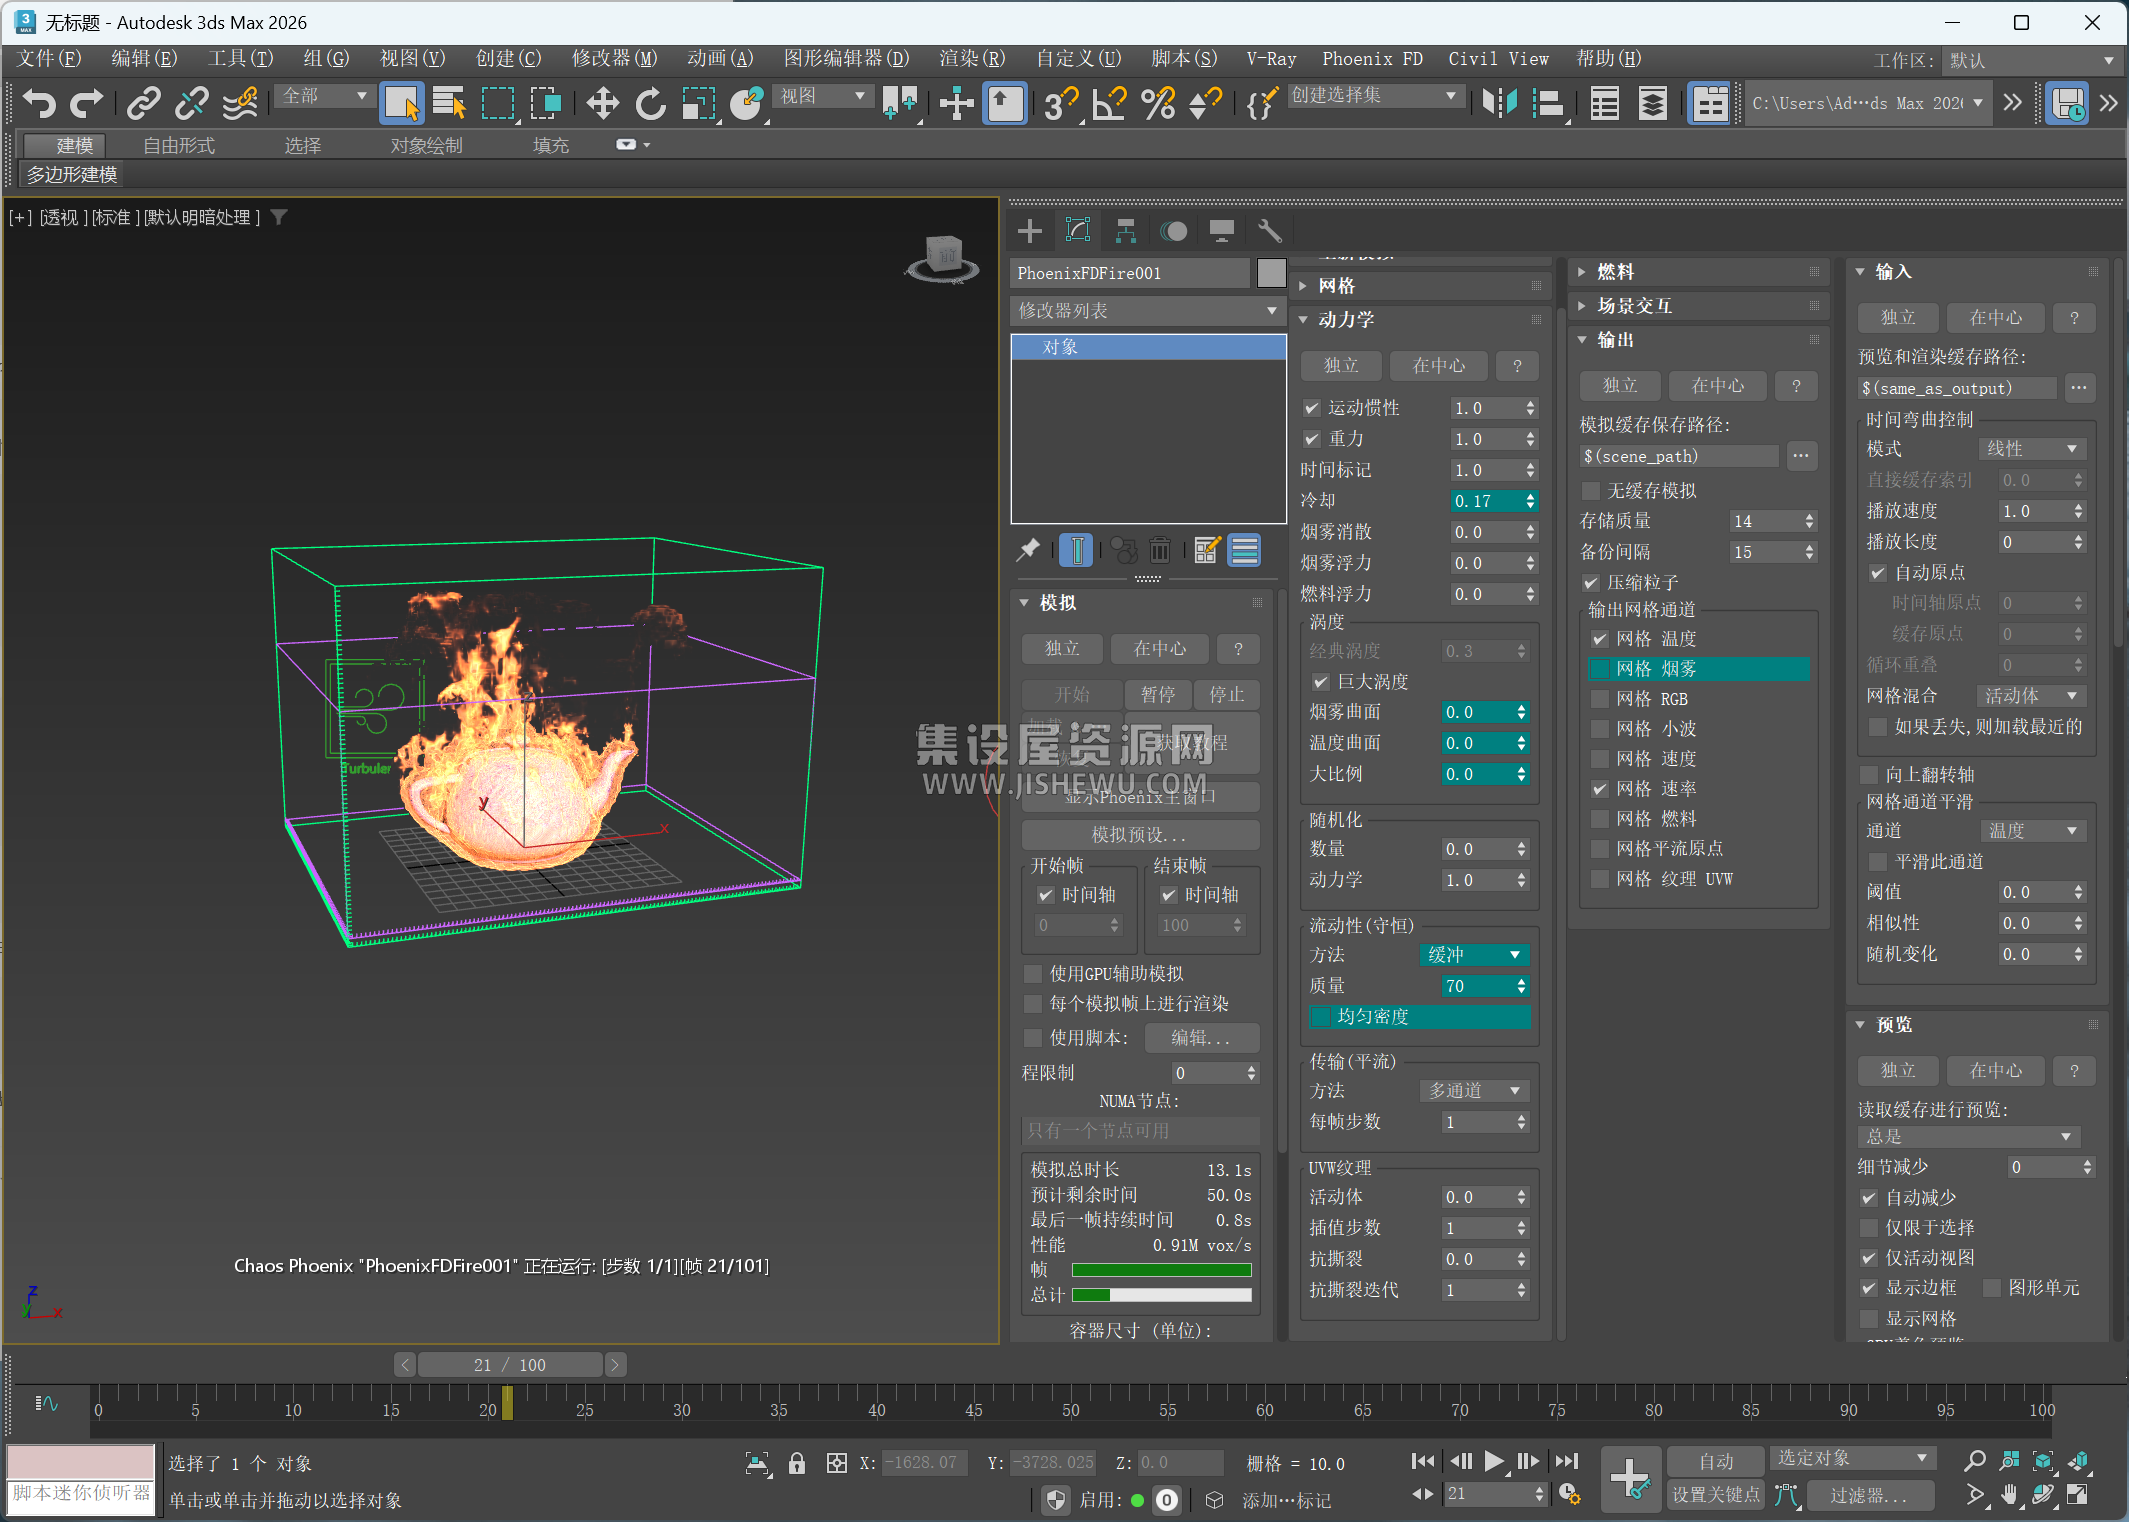Open the Utilities wrench panel tab
2129x1522 pixels.
coord(1270,231)
